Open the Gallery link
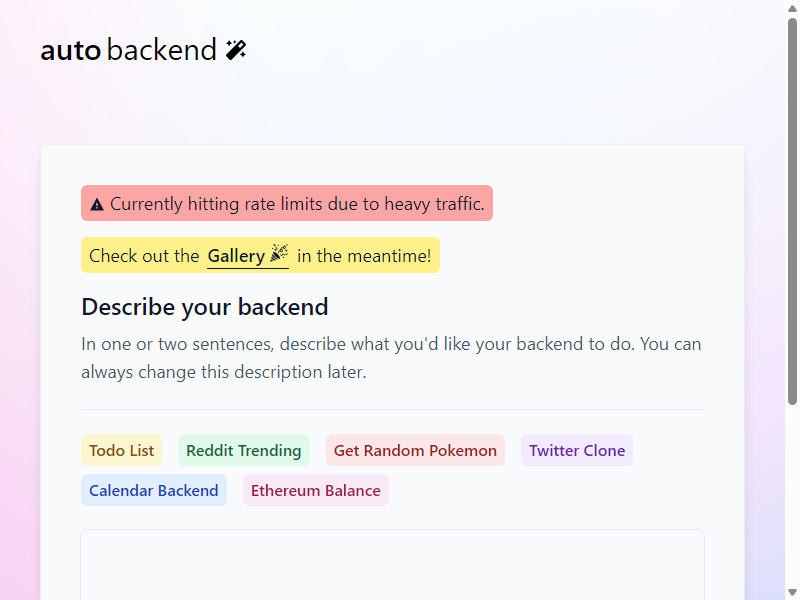This screenshot has width=800, height=600. pyautogui.click(x=248, y=256)
